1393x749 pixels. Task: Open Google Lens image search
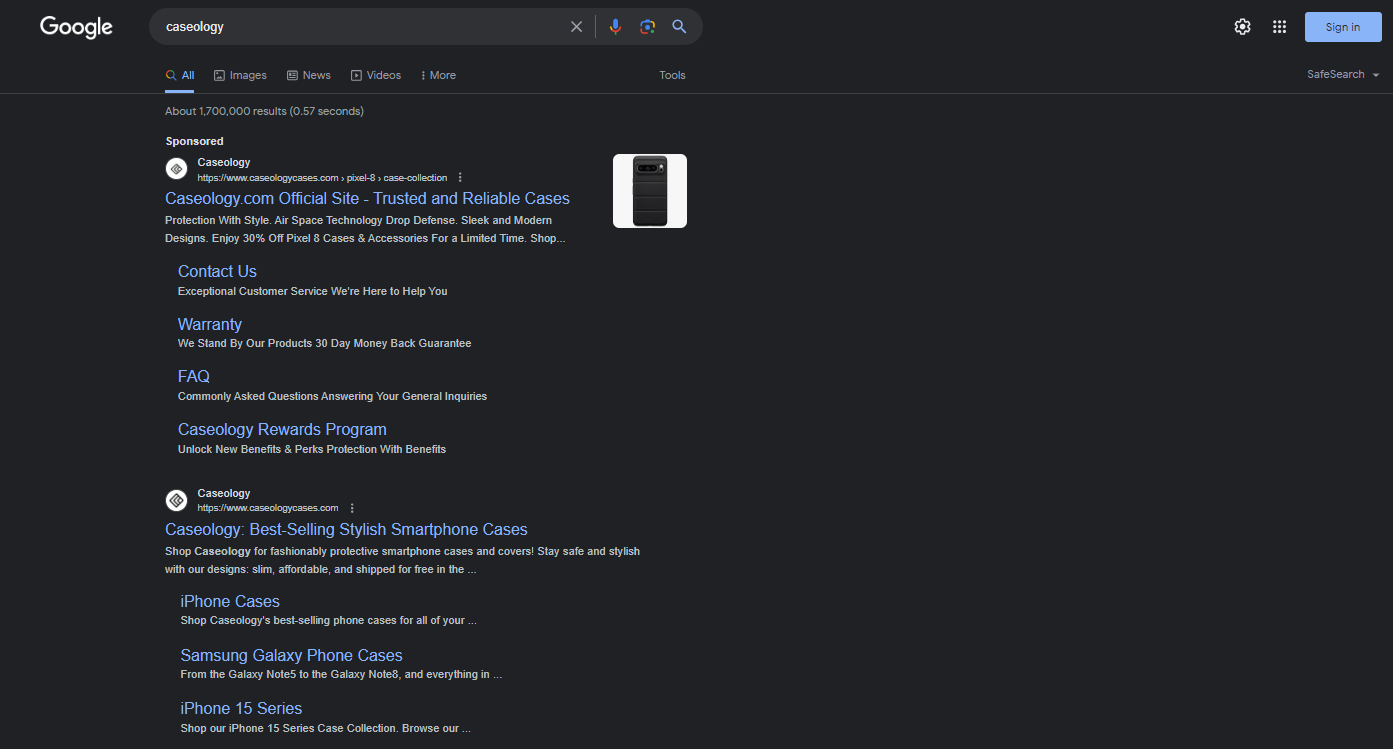pos(647,27)
